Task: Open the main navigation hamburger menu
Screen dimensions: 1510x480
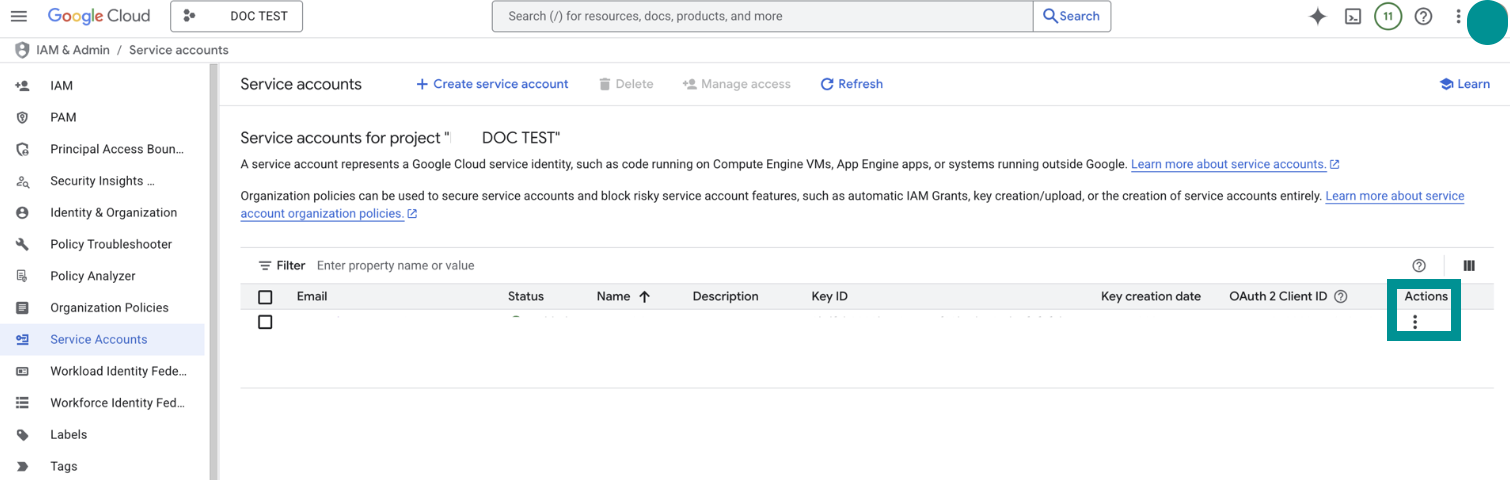Action: pos(18,16)
